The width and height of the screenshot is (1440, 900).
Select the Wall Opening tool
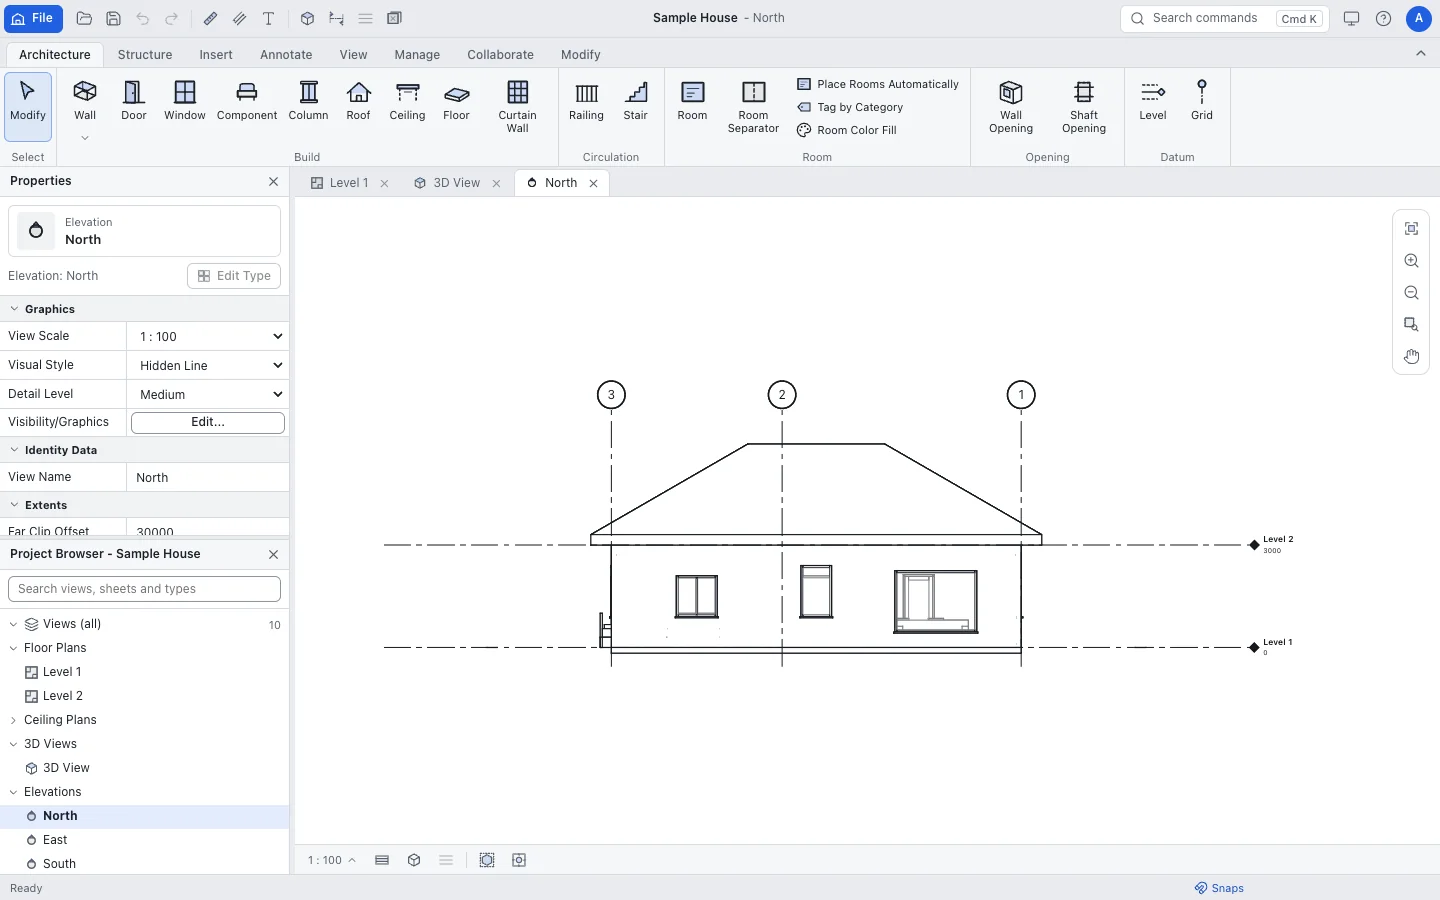(x=1011, y=106)
